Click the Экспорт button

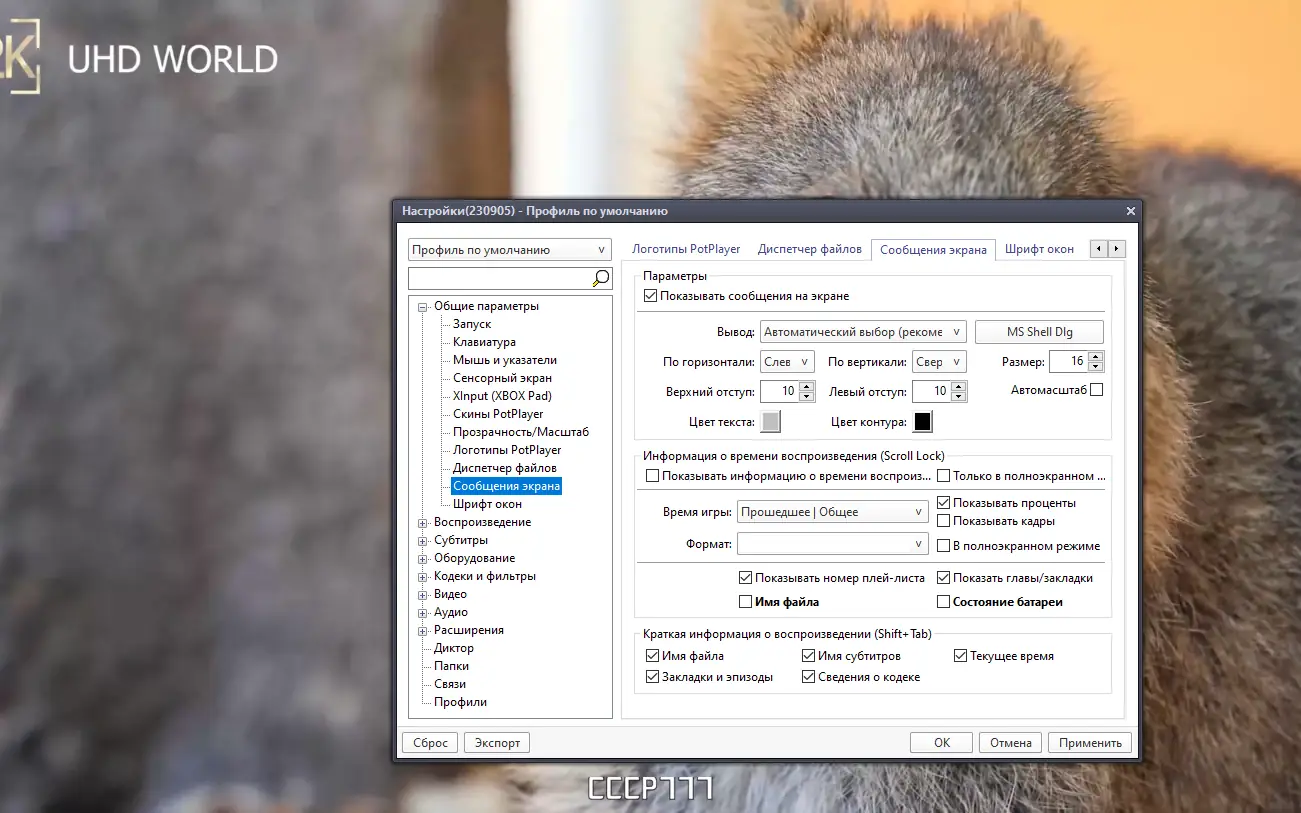[x=498, y=743]
